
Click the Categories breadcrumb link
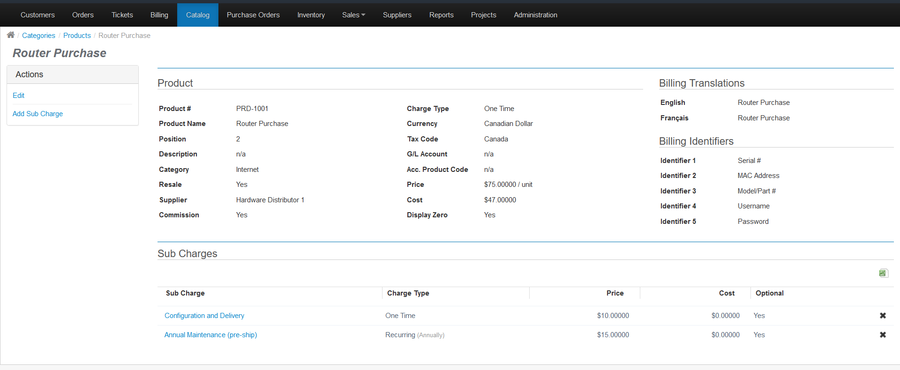pos(38,36)
